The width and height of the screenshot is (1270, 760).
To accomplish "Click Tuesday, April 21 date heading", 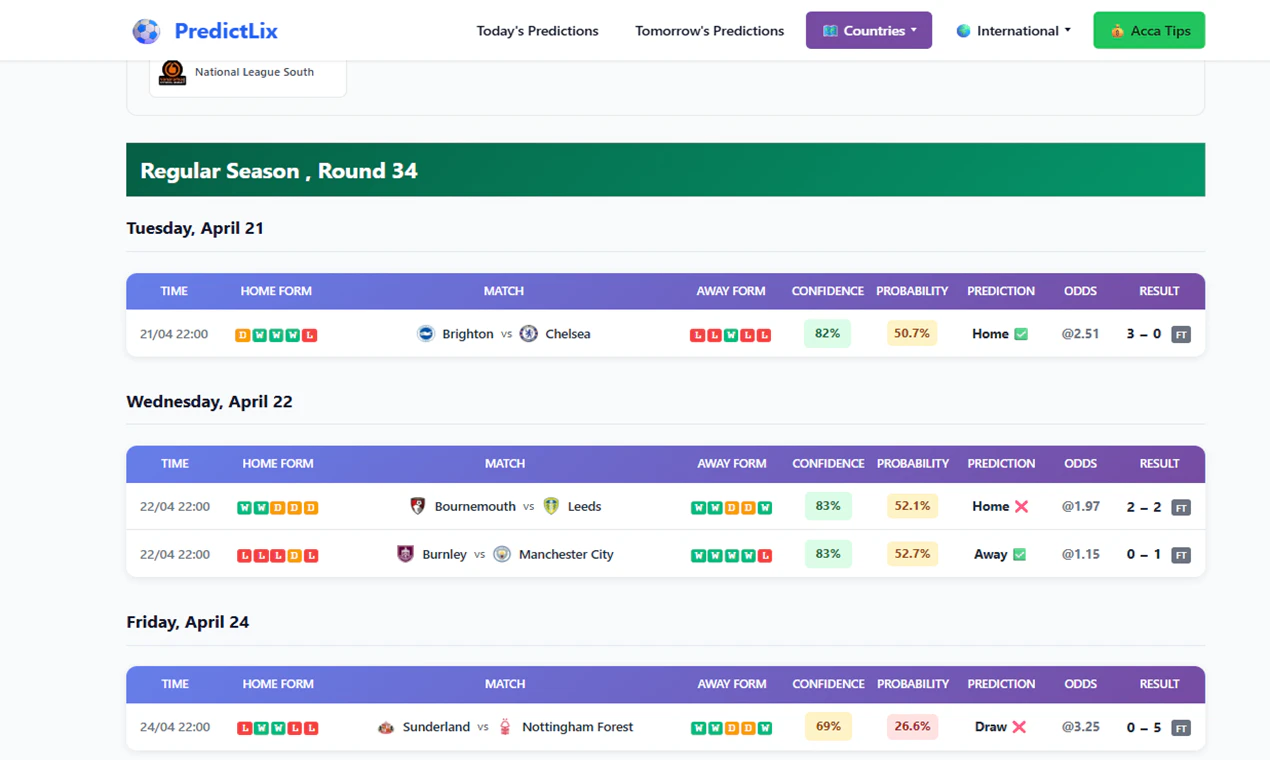I will coord(195,228).
